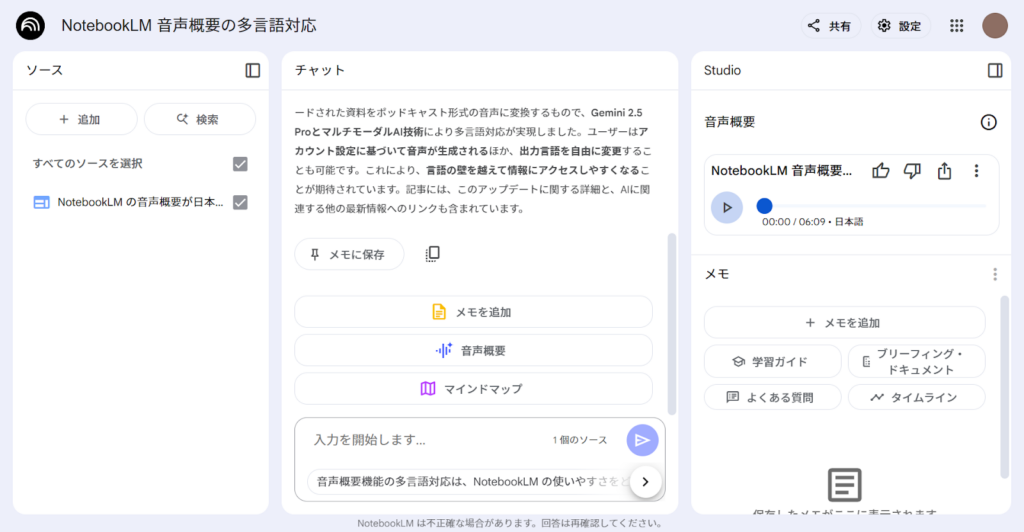Open the メモ section more options

click(x=995, y=274)
